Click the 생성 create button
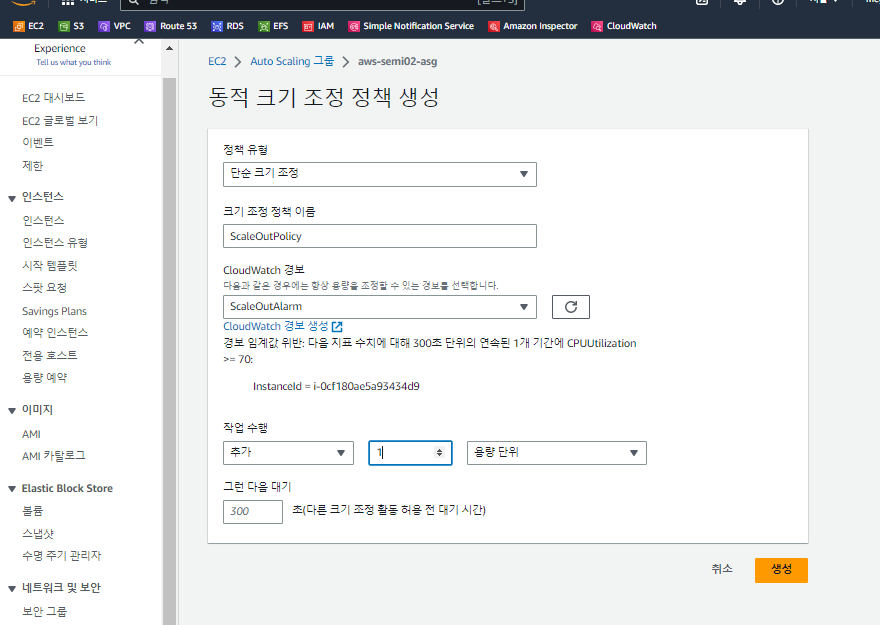The height and width of the screenshot is (625, 880). click(x=781, y=570)
